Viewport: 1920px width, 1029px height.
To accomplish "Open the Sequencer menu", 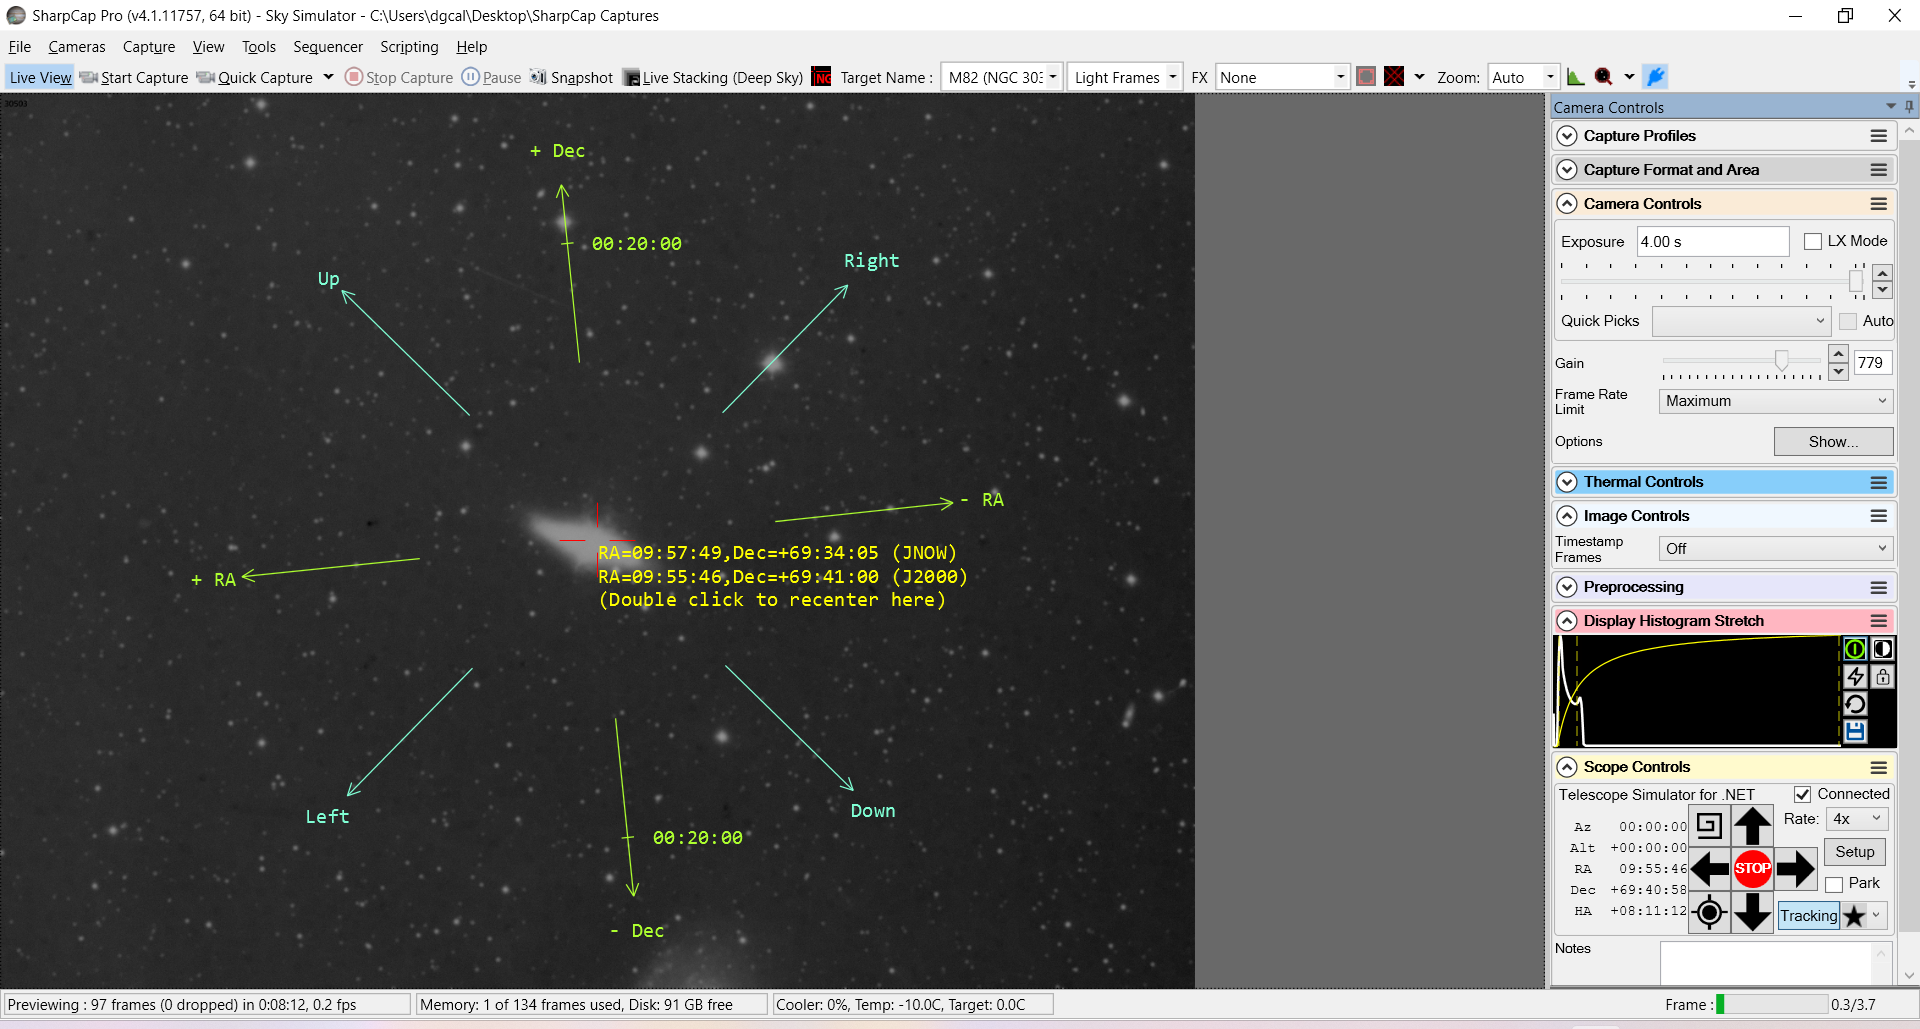I will (x=328, y=47).
